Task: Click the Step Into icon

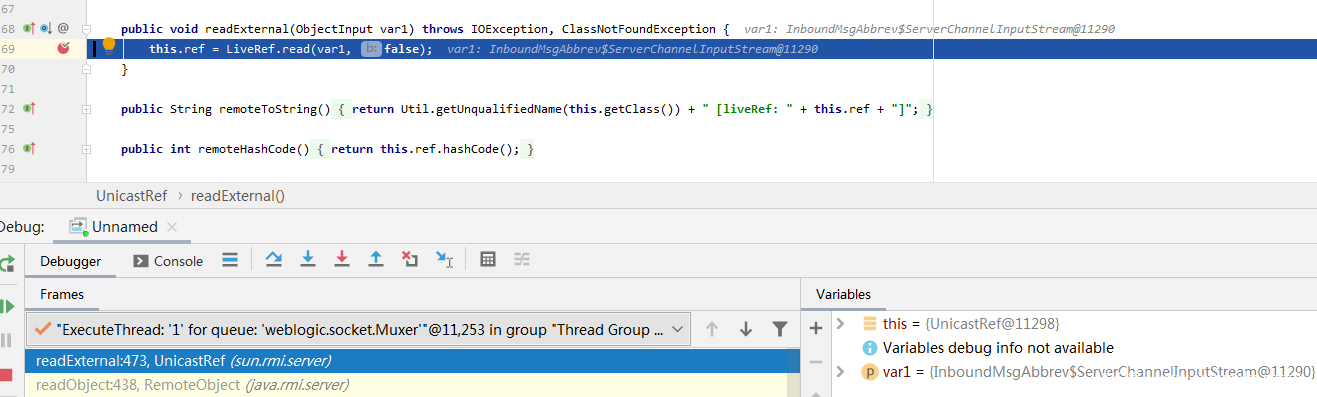Action: point(308,260)
